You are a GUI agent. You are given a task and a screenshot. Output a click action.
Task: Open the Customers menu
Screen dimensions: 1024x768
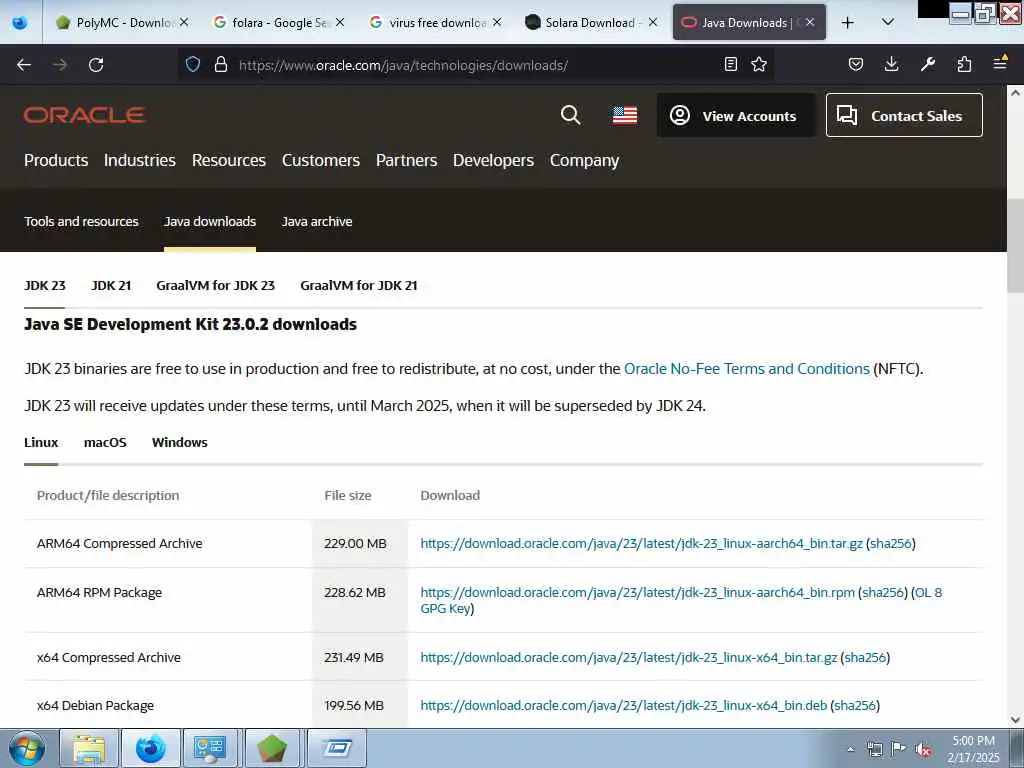click(x=321, y=161)
